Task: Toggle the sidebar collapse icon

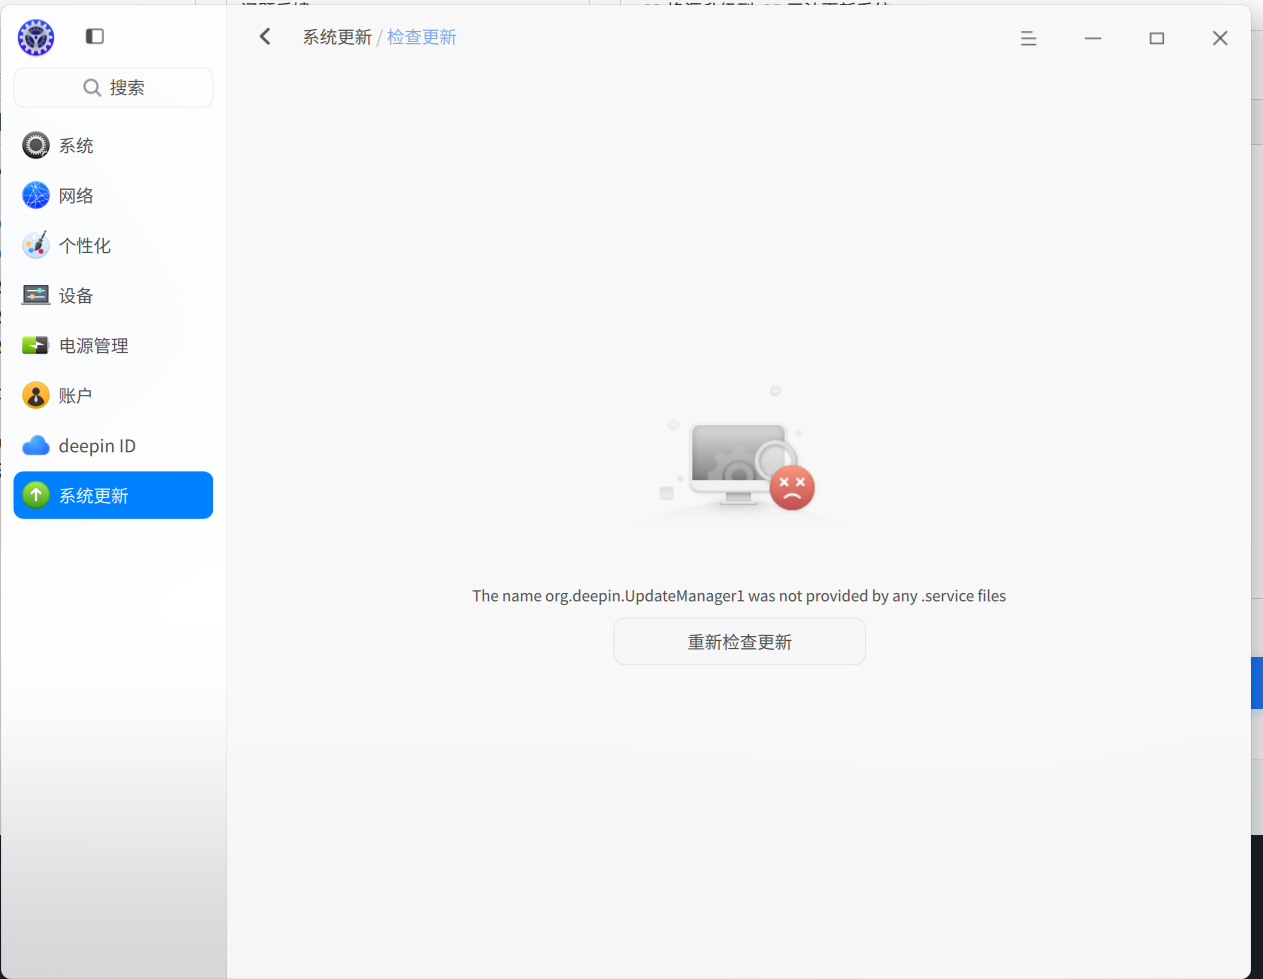Action: (x=95, y=36)
